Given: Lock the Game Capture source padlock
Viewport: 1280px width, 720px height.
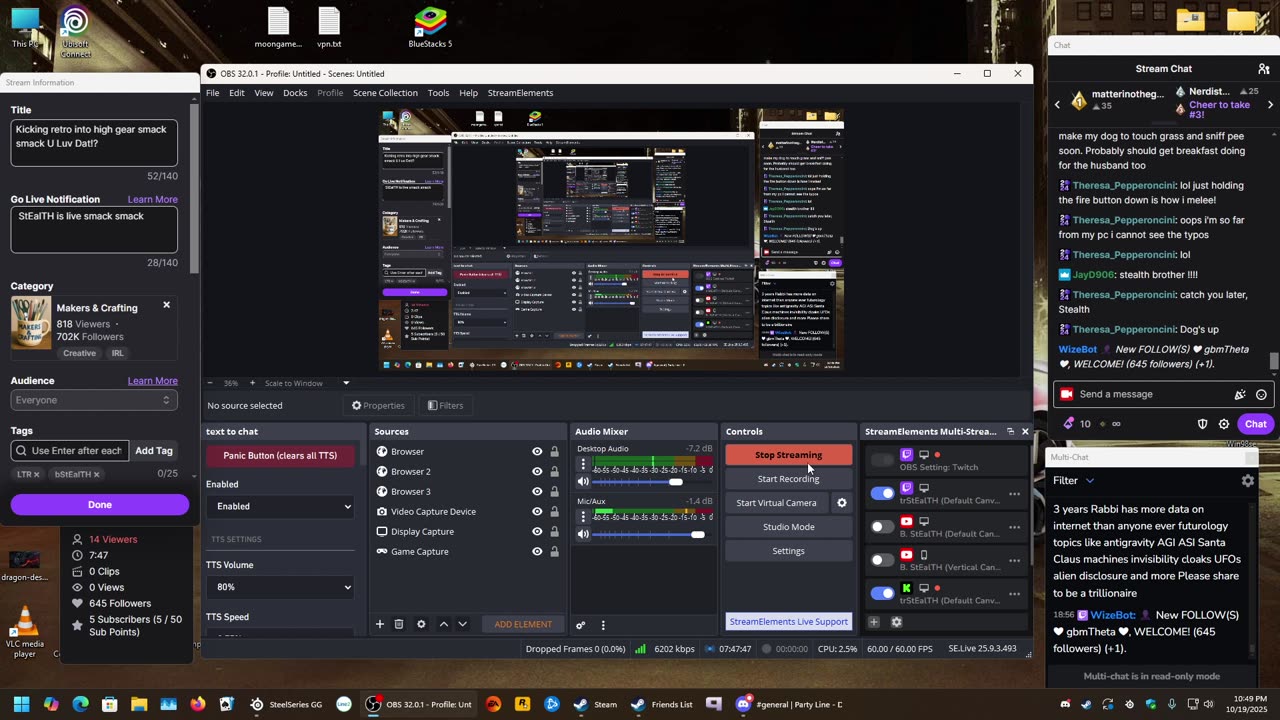Looking at the screenshot, I should click(554, 552).
